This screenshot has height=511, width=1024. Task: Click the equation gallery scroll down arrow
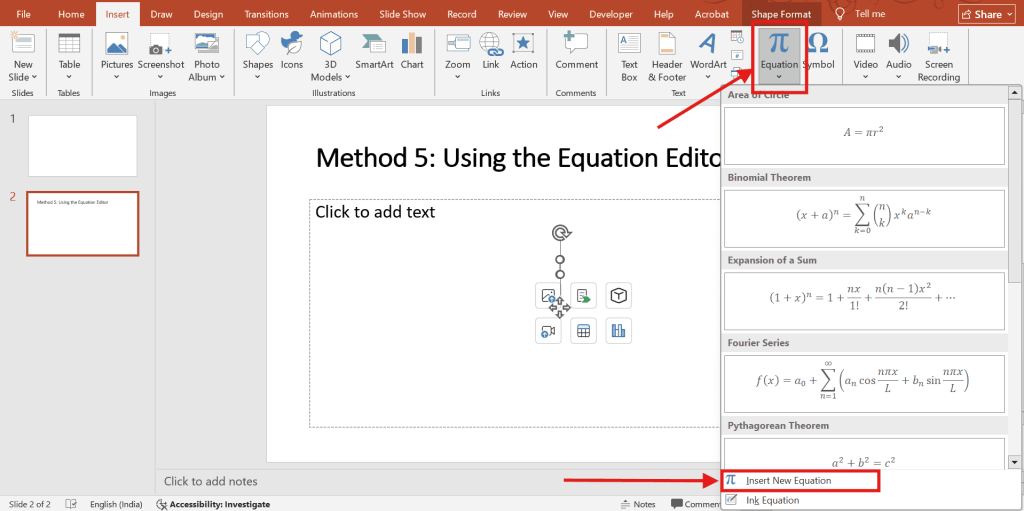pyautogui.click(x=1014, y=462)
